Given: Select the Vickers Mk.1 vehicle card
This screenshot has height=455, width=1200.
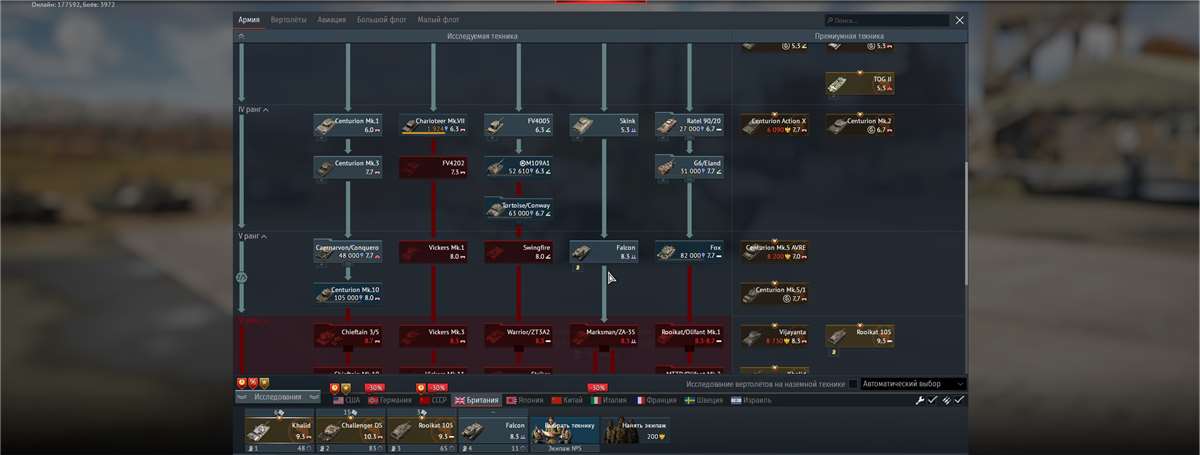Looking at the screenshot, I should click(433, 252).
